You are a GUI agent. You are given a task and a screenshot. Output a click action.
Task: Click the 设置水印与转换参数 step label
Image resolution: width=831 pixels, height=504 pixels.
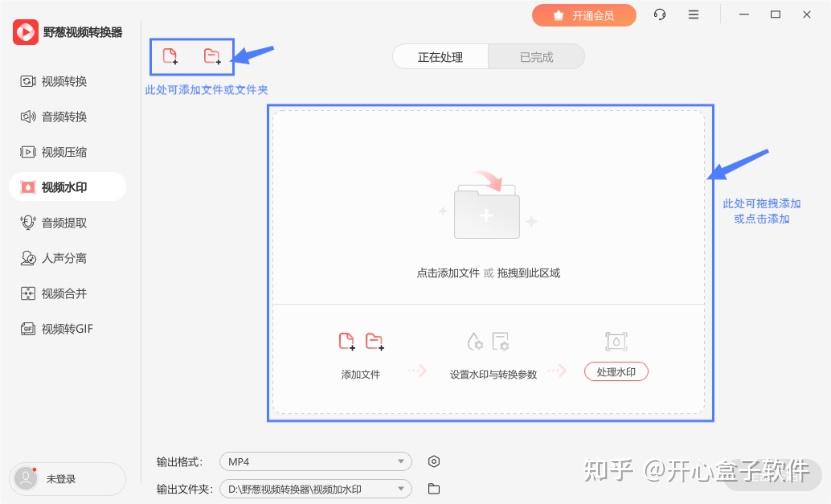coord(493,375)
